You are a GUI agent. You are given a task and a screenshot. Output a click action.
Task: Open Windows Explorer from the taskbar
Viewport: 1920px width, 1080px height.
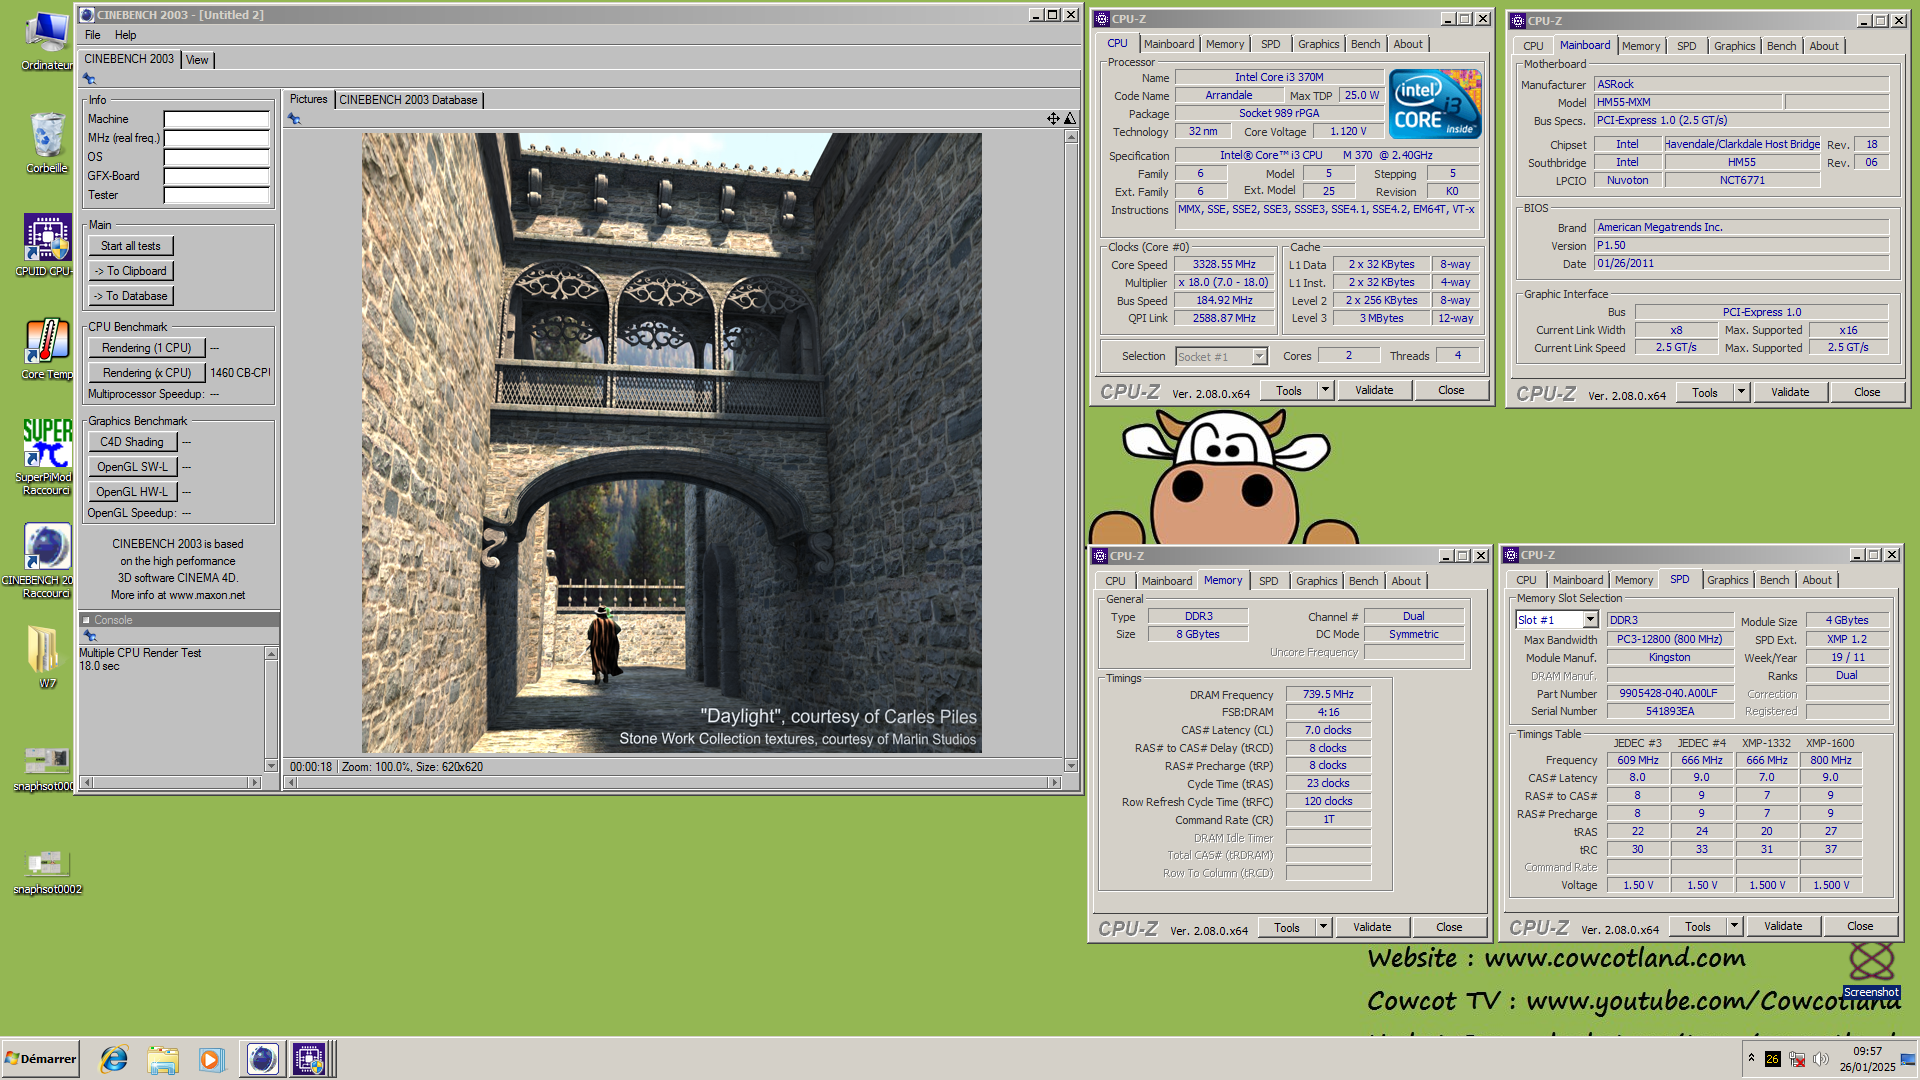click(x=162, y=1058)
